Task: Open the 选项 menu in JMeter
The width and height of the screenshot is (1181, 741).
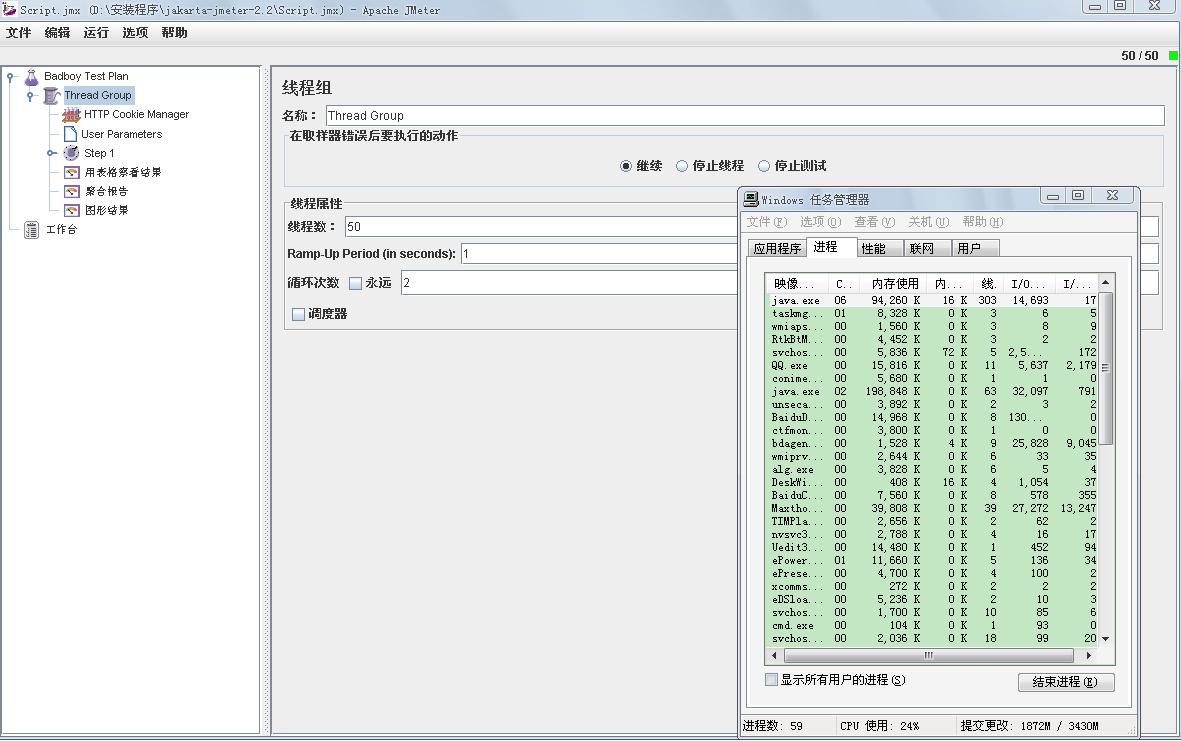Action: click(135, 32)
